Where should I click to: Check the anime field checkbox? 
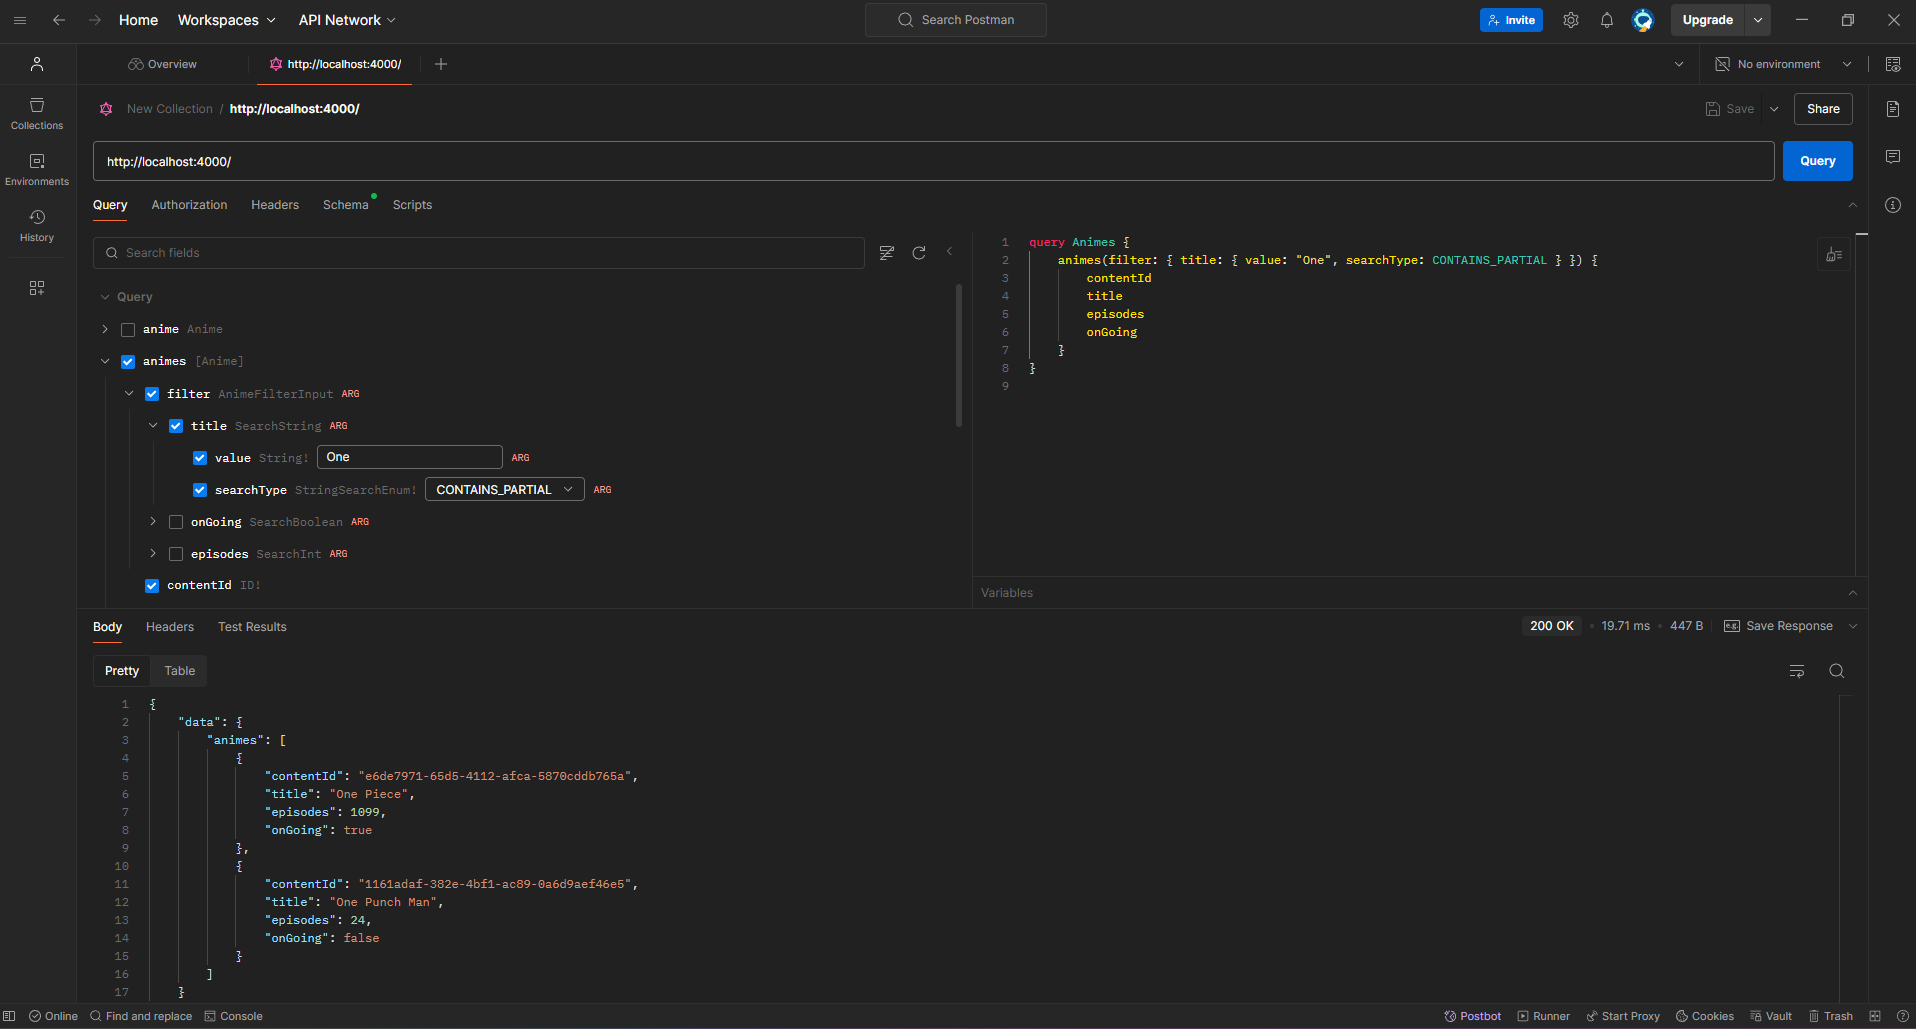pos(128,330)
